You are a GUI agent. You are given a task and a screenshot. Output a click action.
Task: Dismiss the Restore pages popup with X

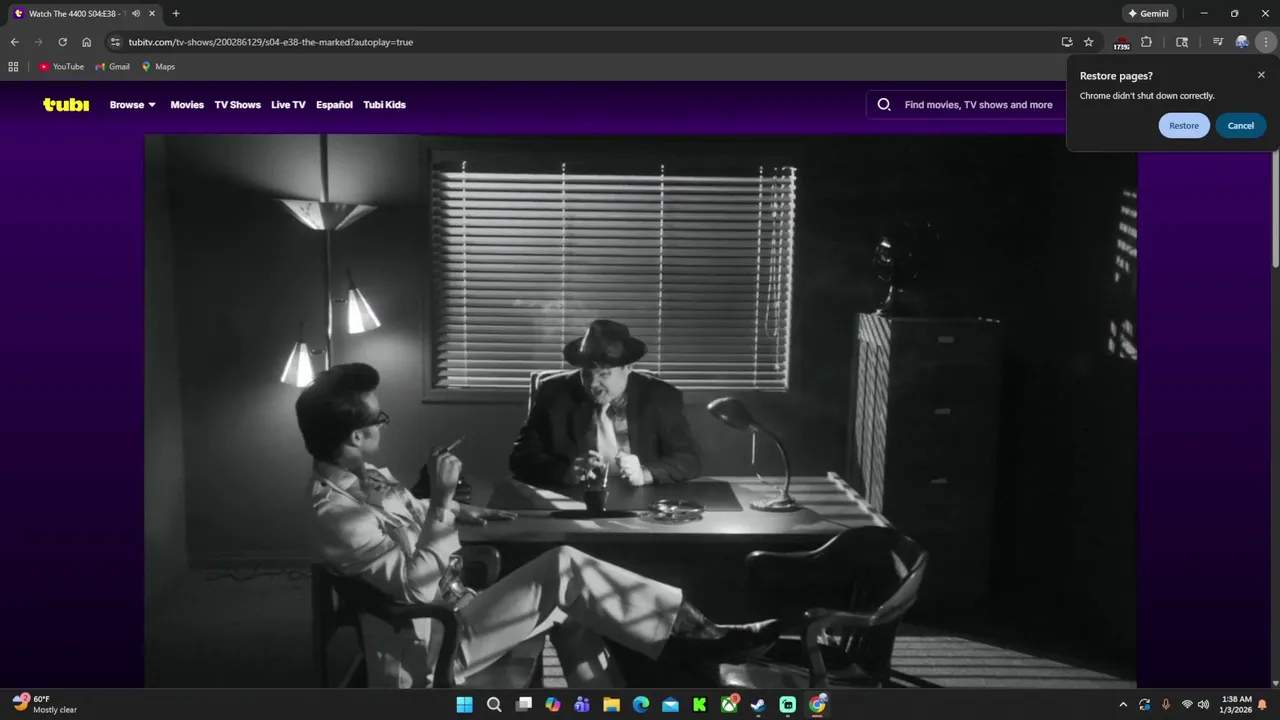coord(1261,75)
